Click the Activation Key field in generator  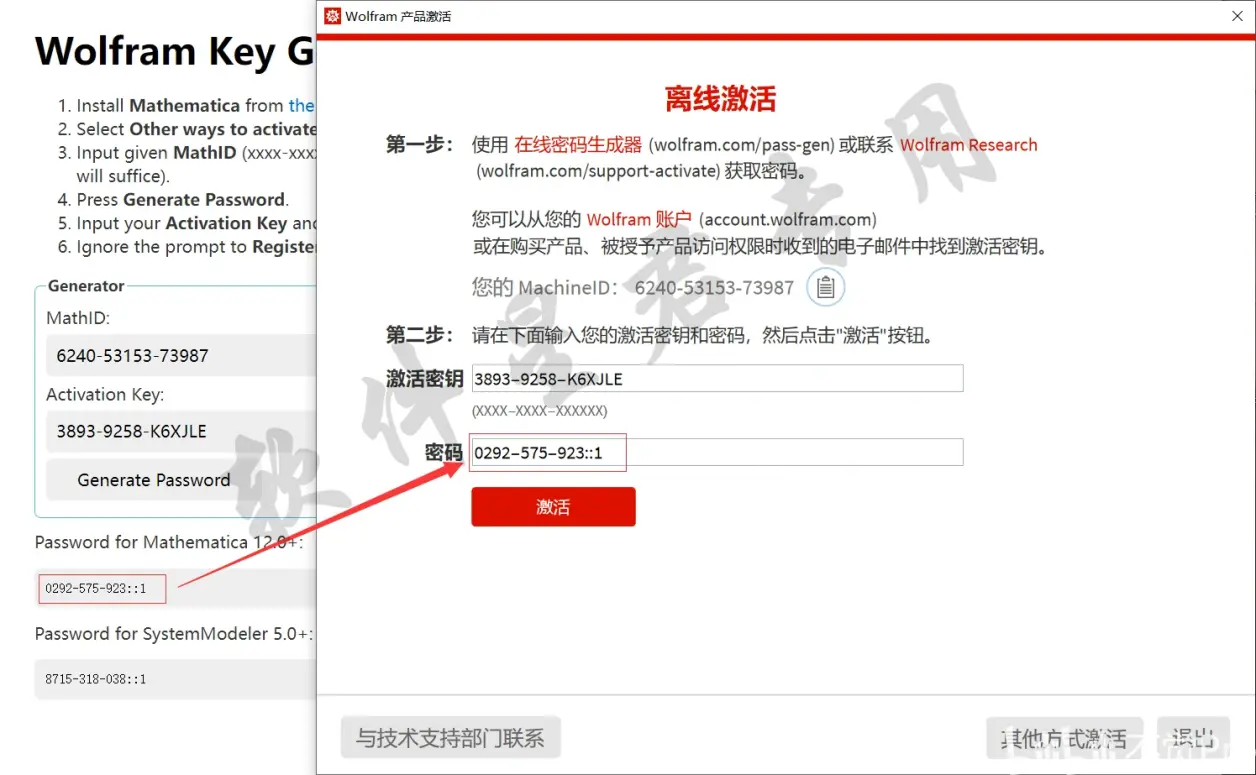181,431
